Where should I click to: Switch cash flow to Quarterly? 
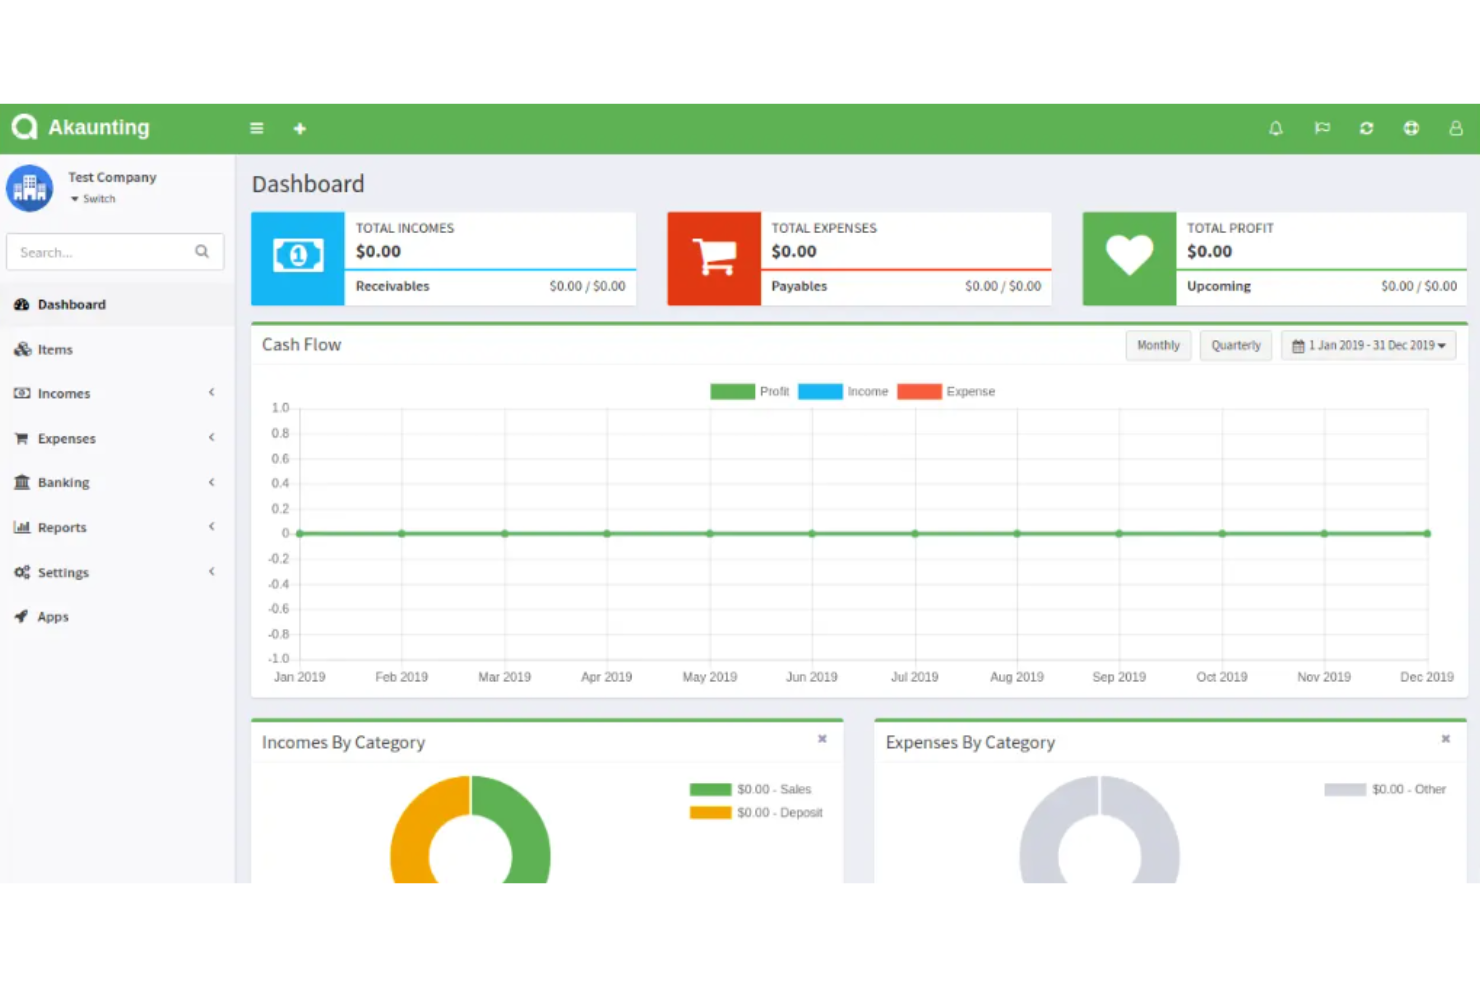[1236, 345]
